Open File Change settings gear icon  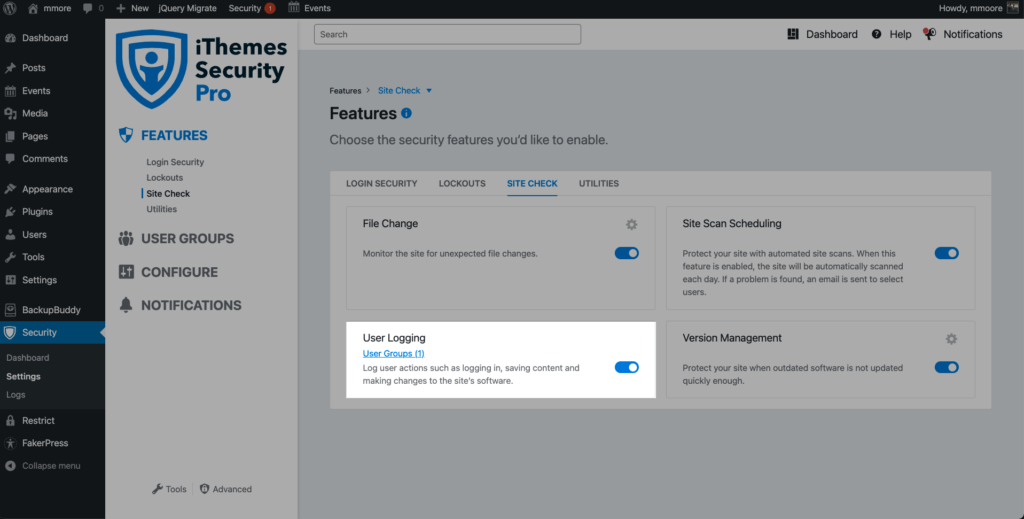click(632, 225)
